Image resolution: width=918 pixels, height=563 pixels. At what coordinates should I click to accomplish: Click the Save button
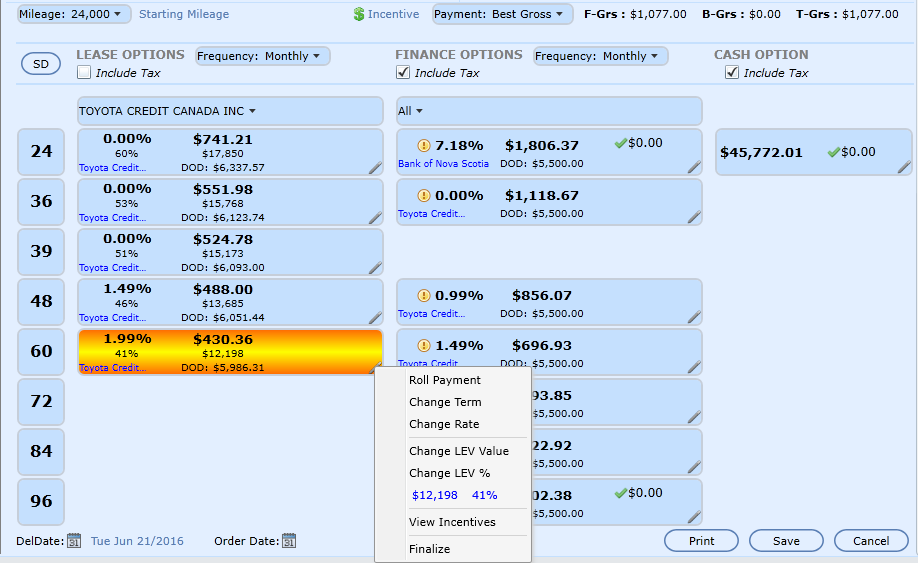786,541
